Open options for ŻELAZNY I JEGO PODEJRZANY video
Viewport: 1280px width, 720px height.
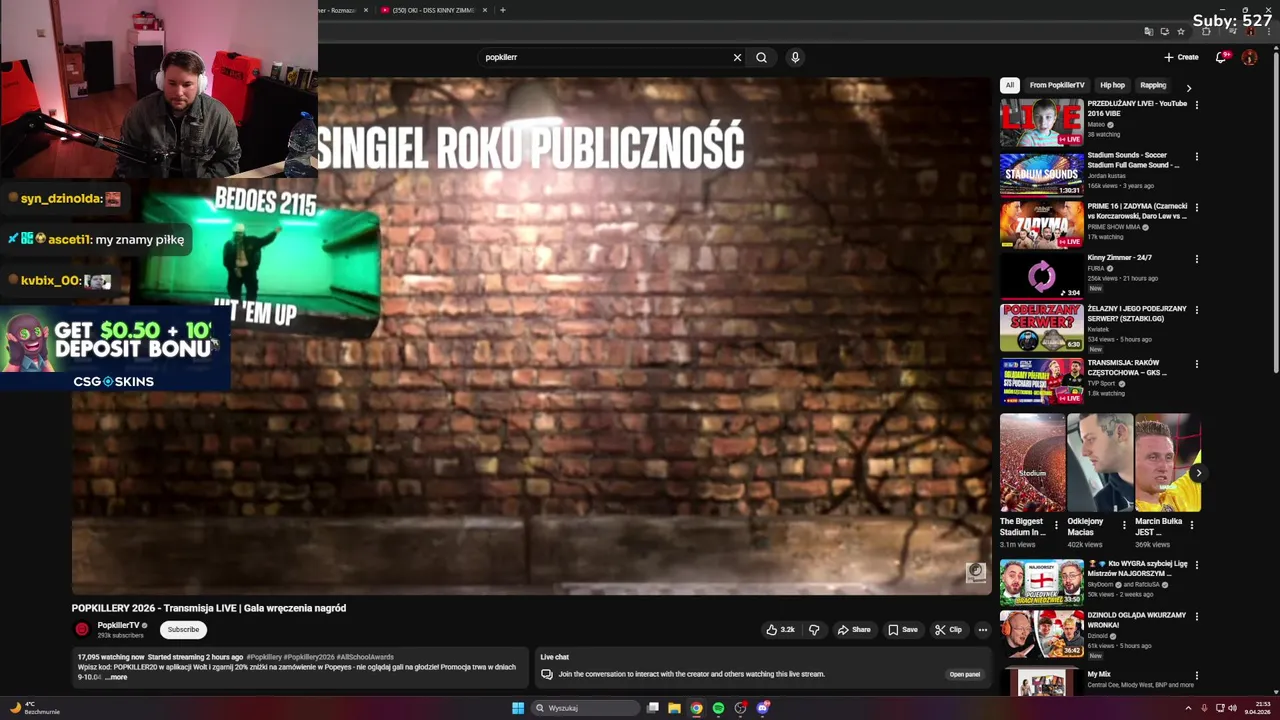pyautogui.click(x=1196, y=310)
